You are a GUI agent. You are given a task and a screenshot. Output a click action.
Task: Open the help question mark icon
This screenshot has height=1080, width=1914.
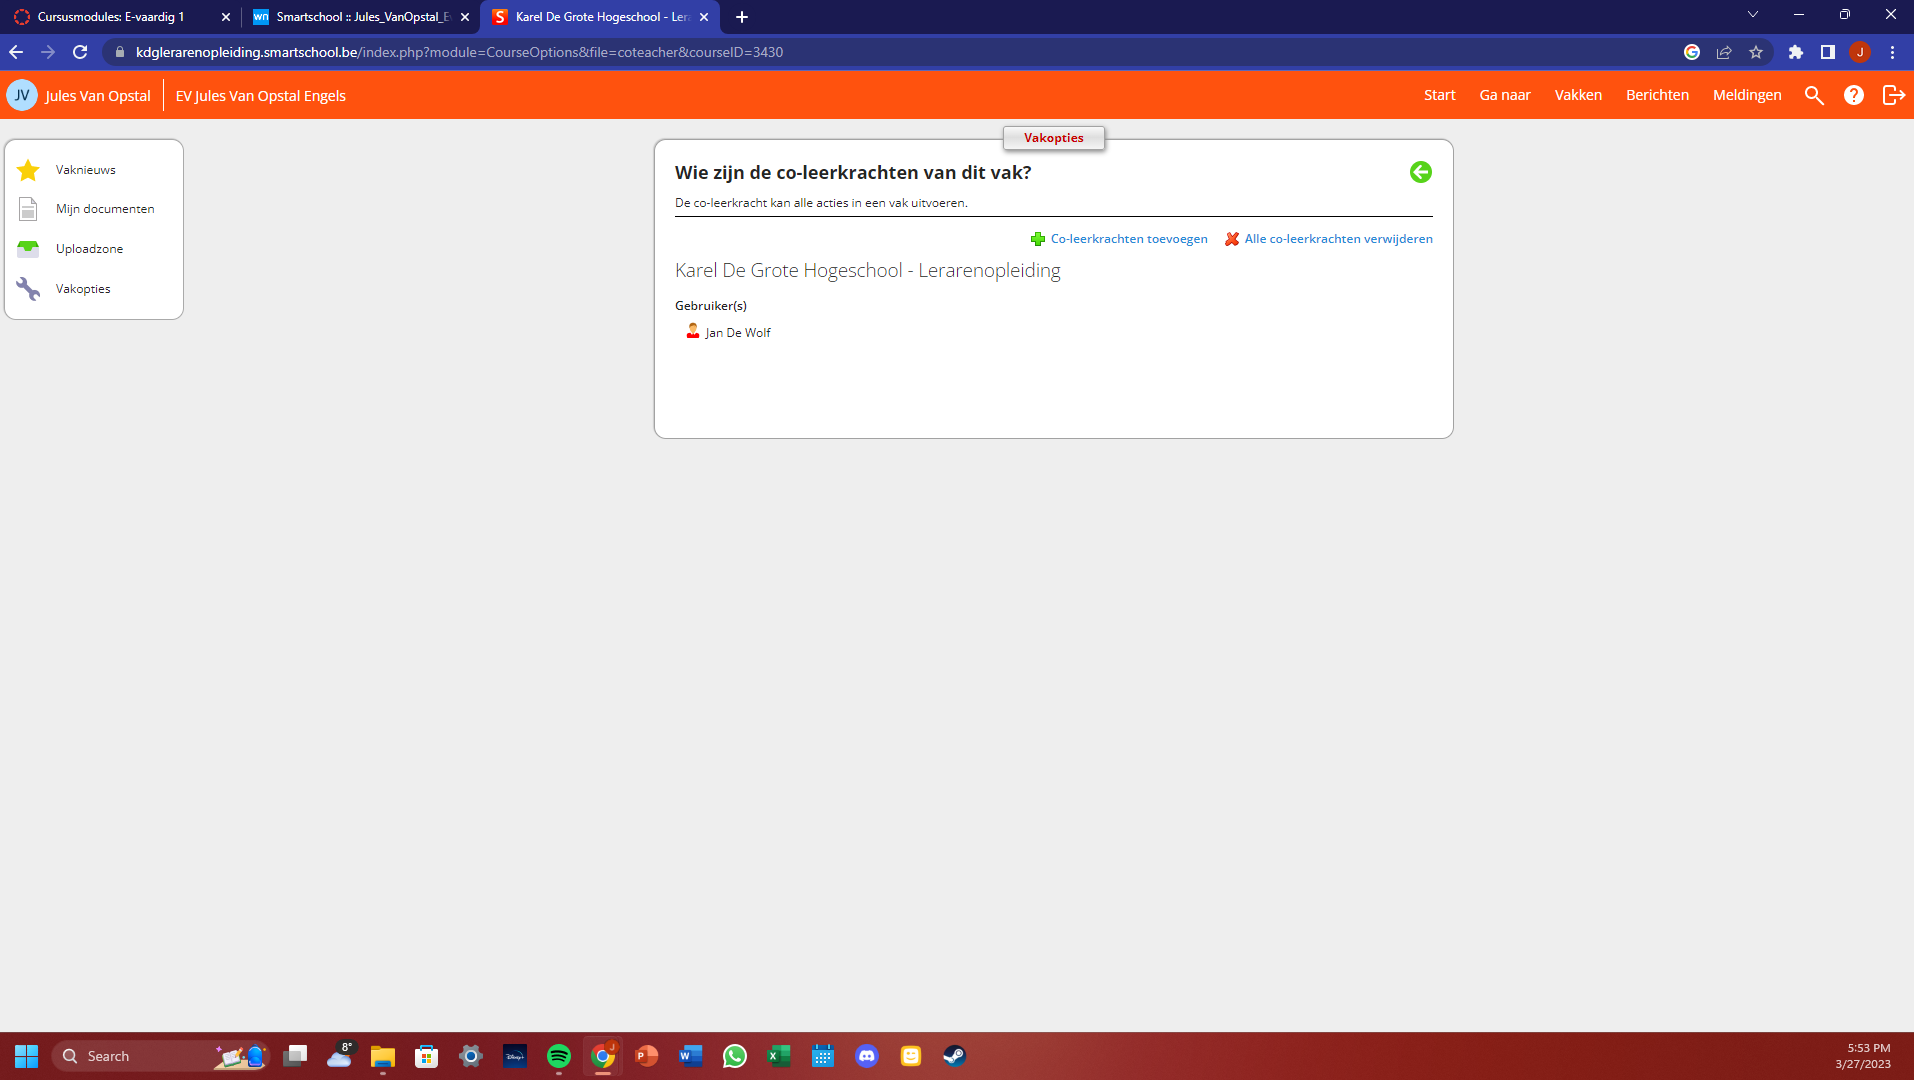click(1853, 95)
